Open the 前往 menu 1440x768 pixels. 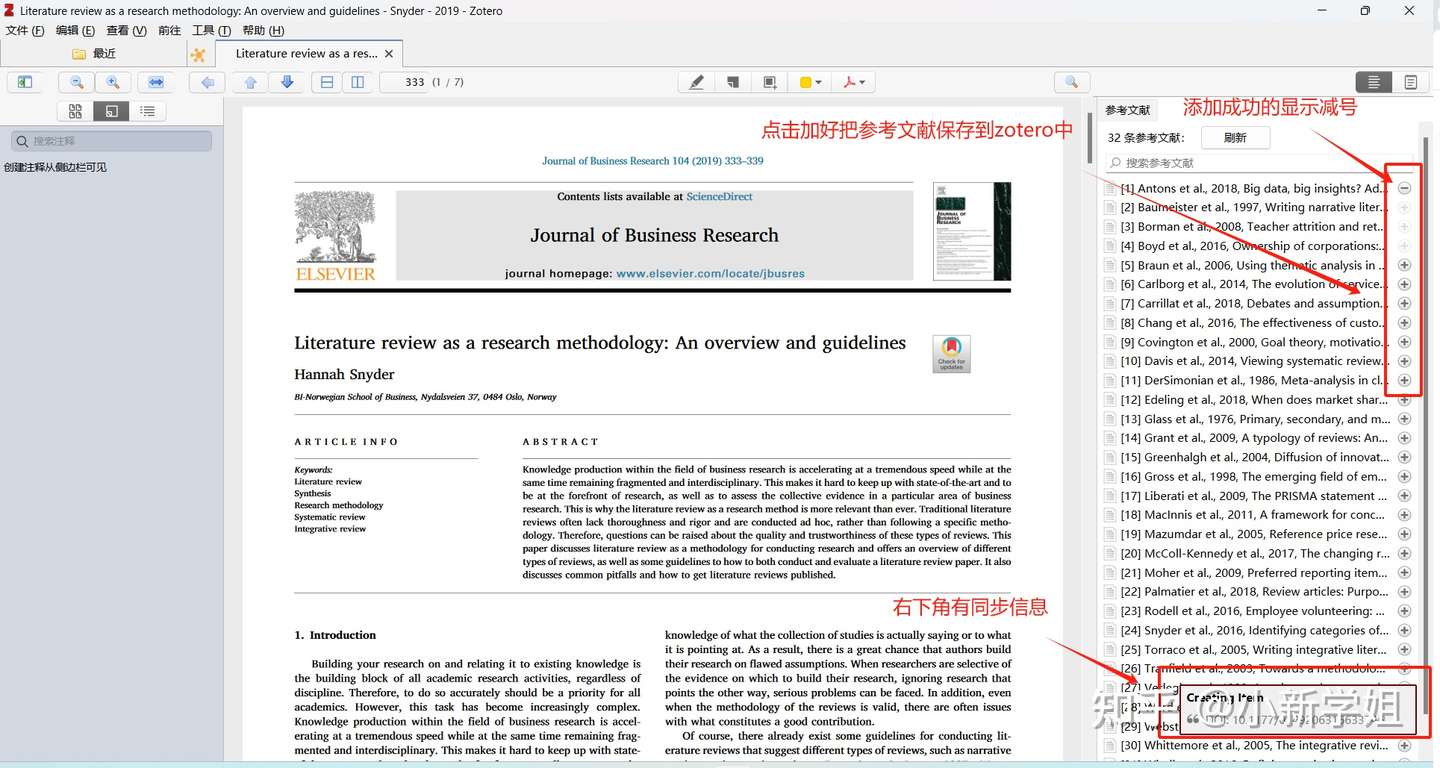[x=170, y=31]
